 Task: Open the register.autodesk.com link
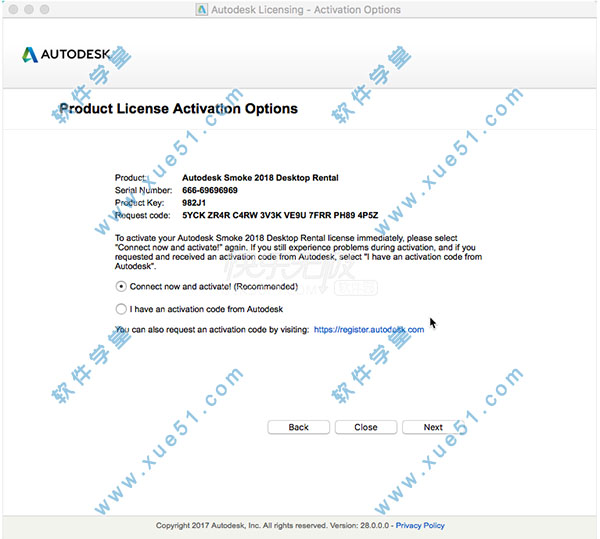369,330
